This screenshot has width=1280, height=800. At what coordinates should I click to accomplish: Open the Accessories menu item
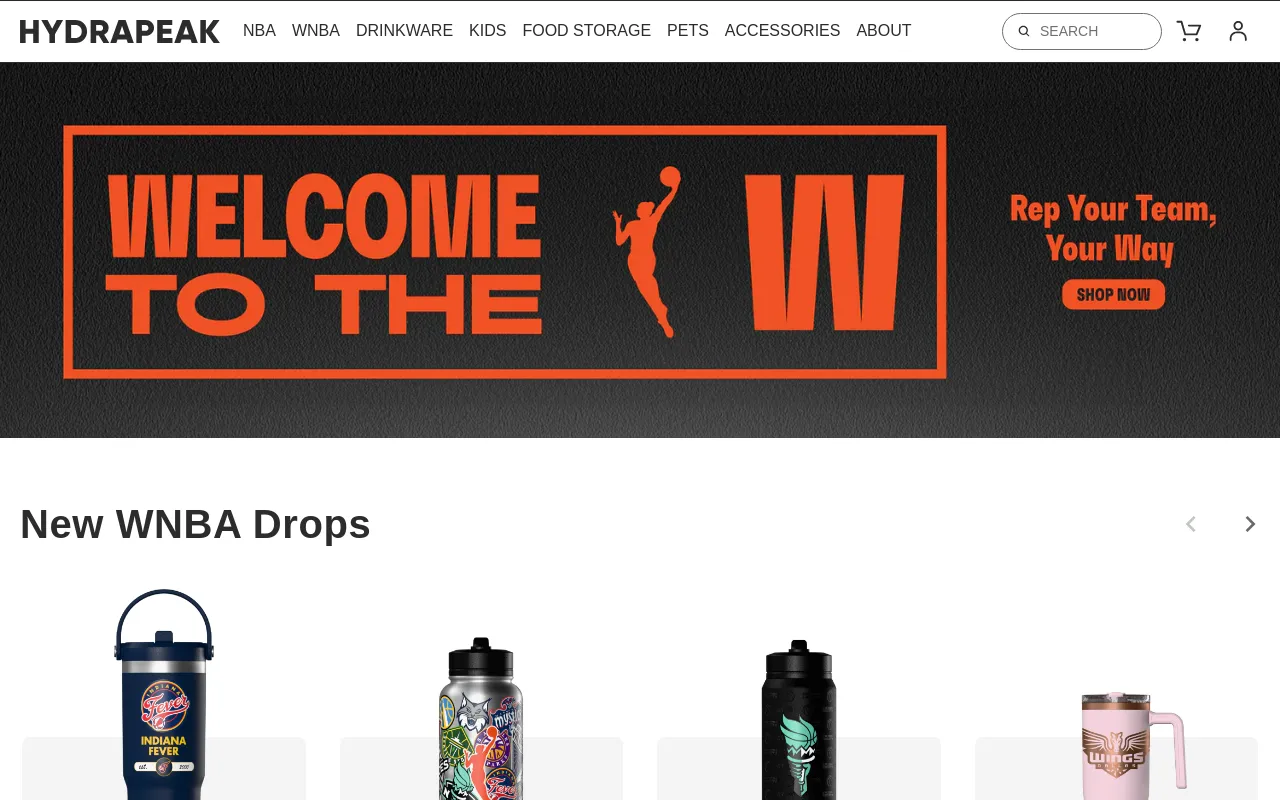pos(782,31)
